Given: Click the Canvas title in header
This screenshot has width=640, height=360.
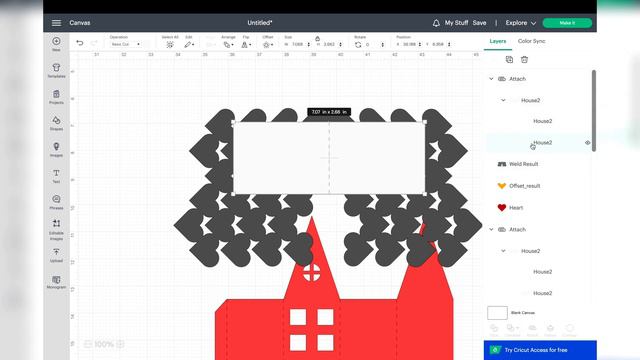Looking at the screenshot, I should 80,23.
